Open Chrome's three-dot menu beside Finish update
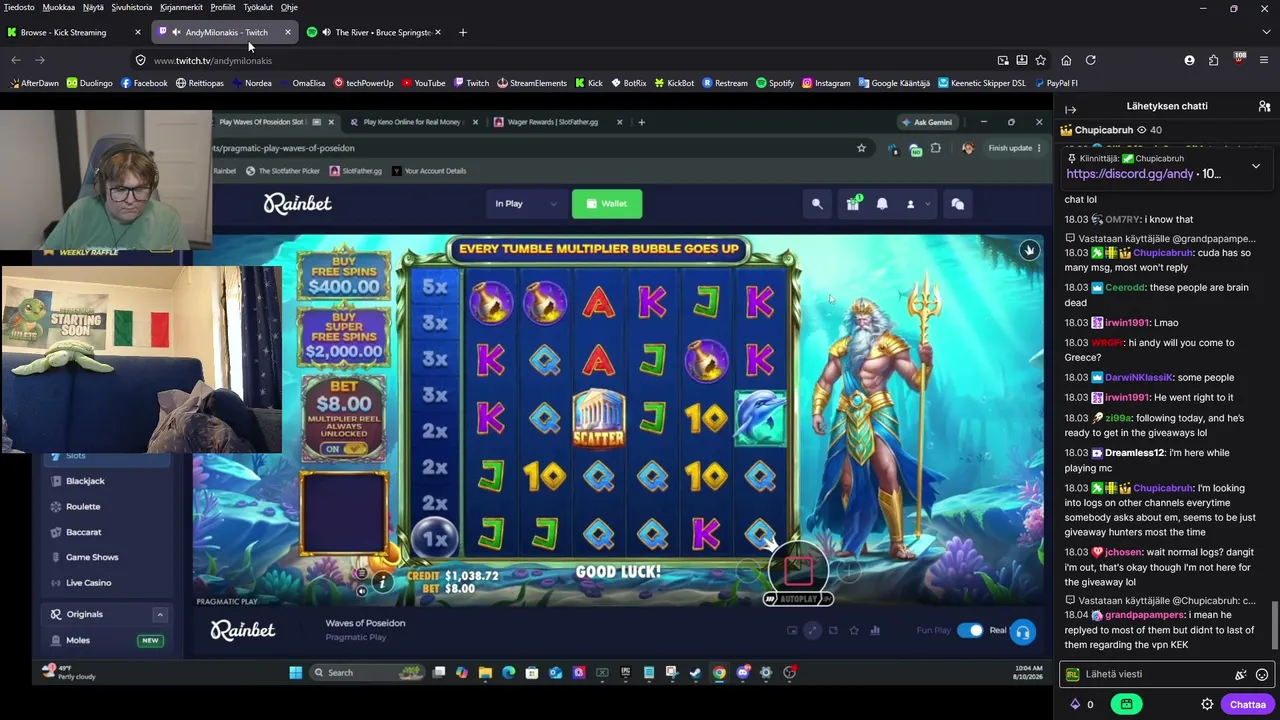This screenshot has width=1280, height=720. (x=1039, y=148)
